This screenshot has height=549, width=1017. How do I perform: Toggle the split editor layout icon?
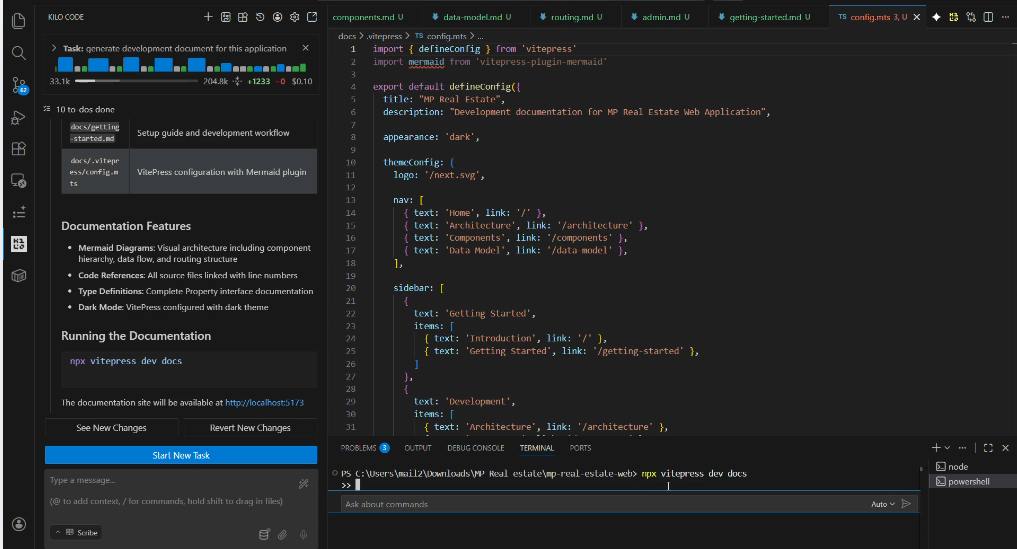(988, 17)
